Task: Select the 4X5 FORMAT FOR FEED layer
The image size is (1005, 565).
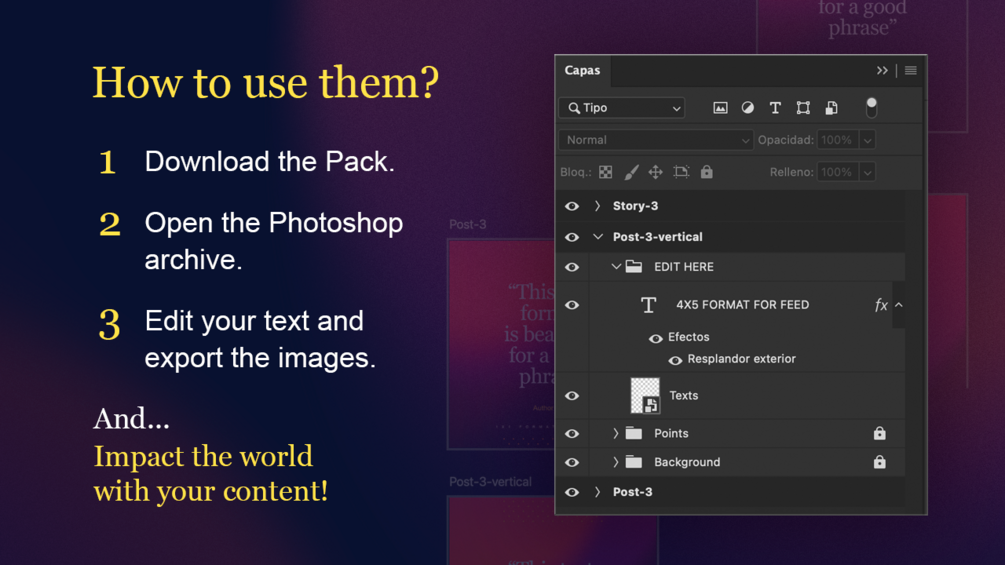Action: (x=742, y=305)
